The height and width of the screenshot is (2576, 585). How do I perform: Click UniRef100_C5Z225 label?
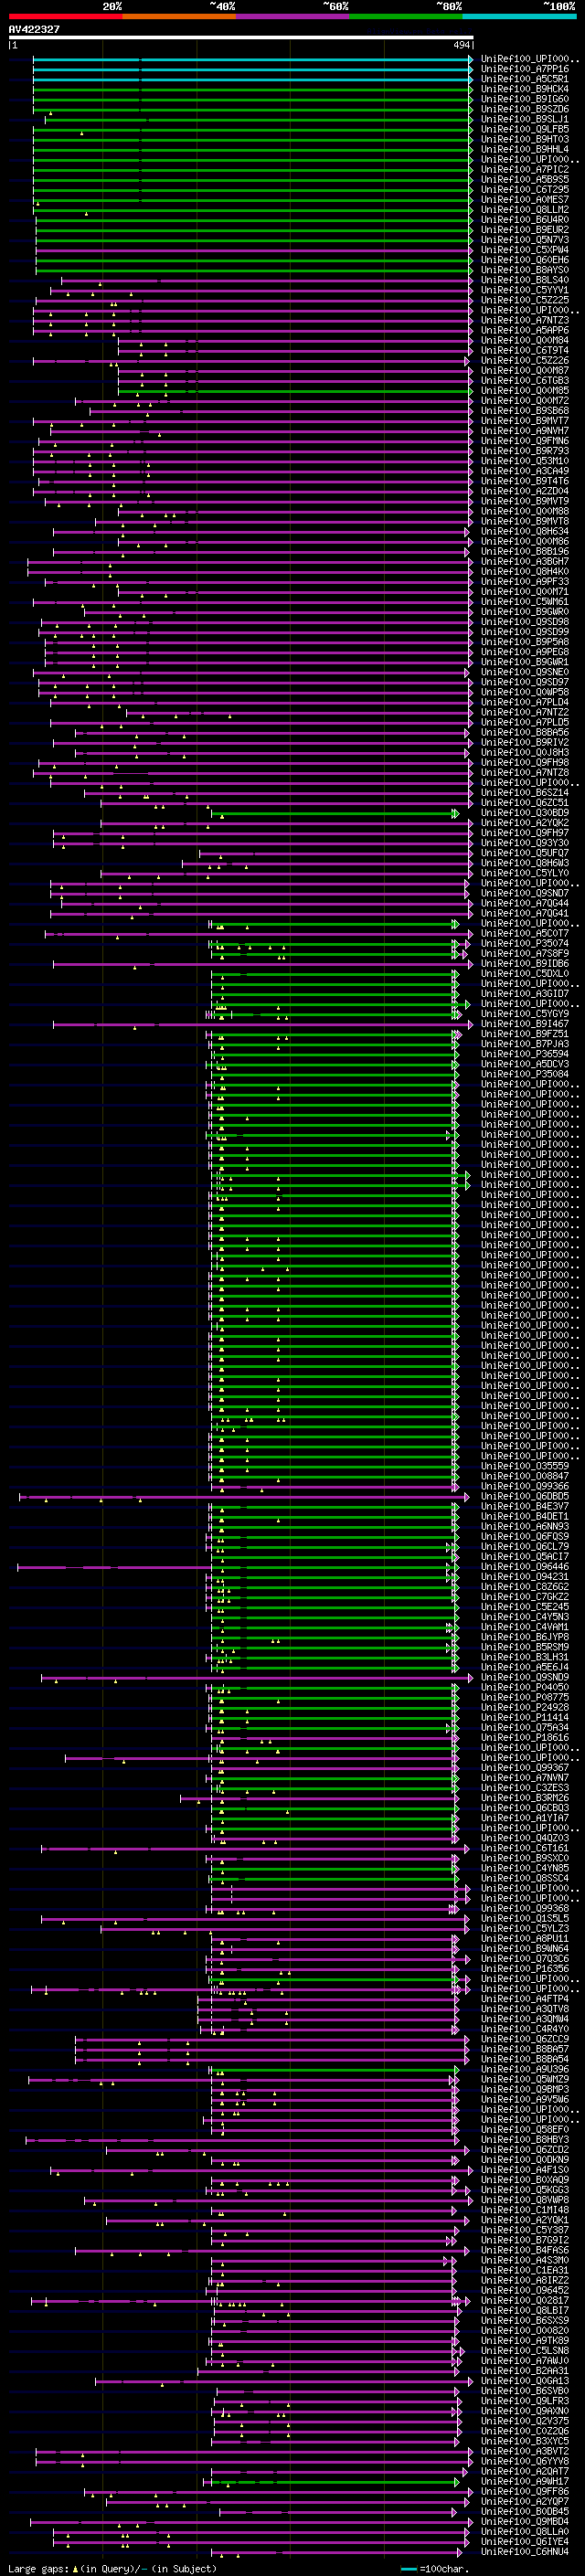525,300
